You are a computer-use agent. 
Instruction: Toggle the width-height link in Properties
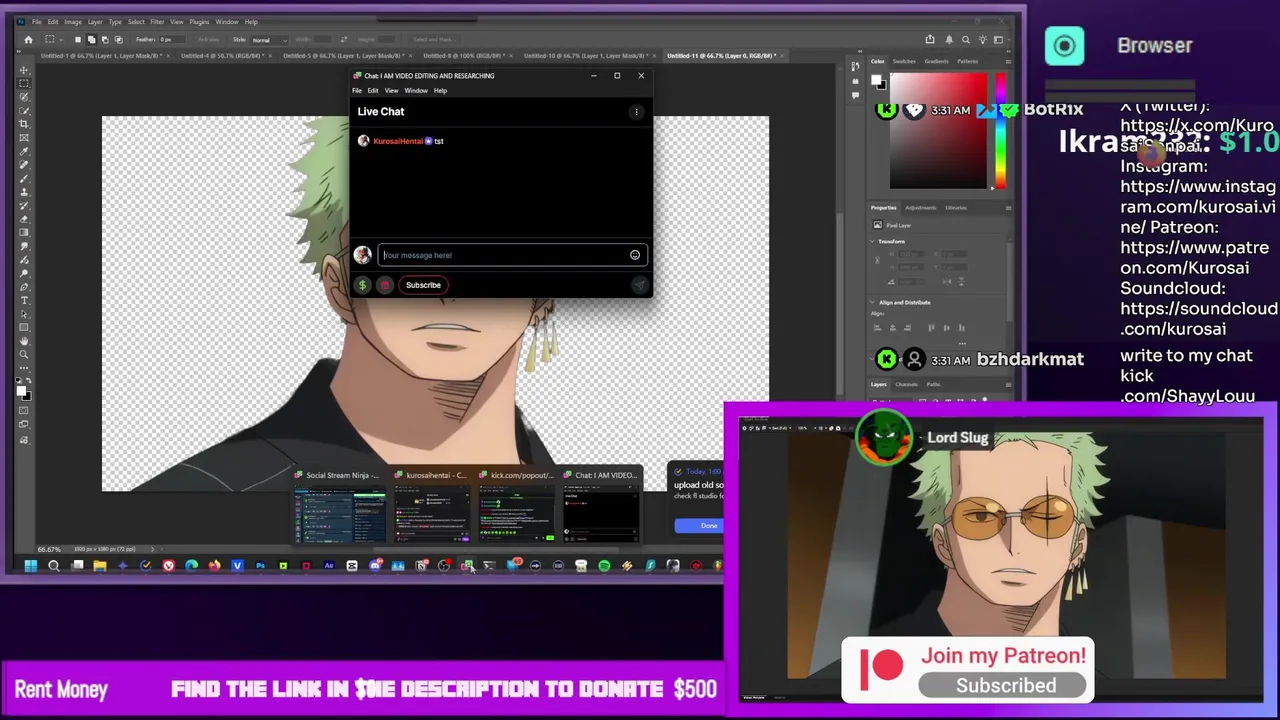877,260
